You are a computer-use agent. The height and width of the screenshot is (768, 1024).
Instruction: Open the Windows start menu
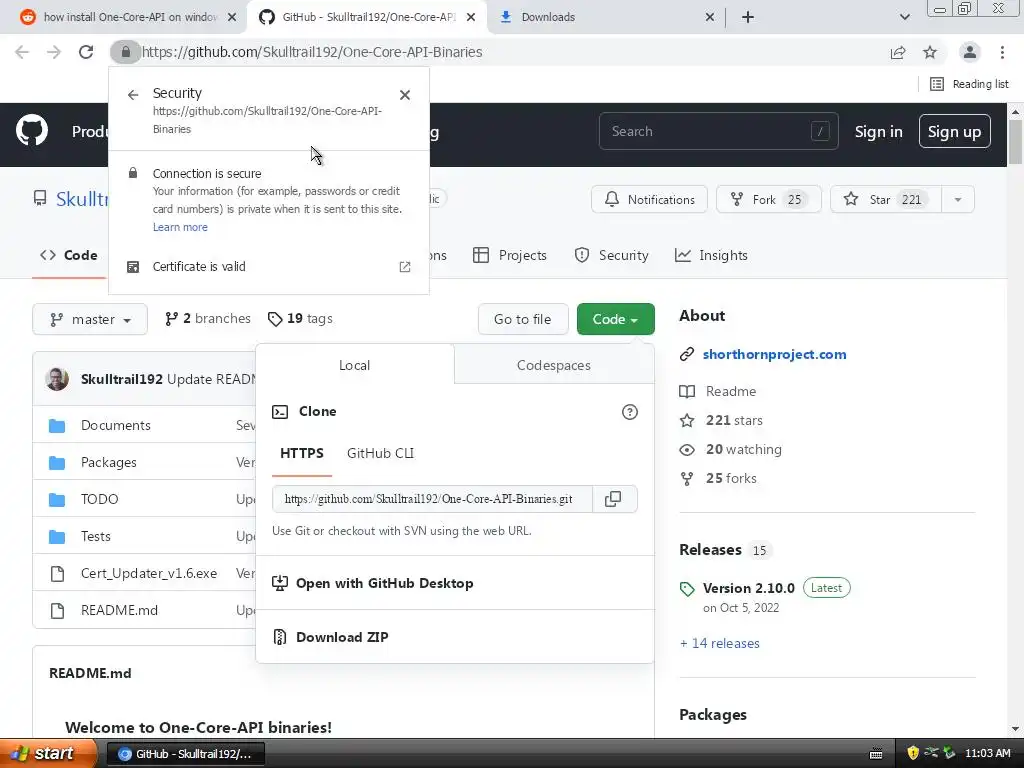[x=47, y=754]
